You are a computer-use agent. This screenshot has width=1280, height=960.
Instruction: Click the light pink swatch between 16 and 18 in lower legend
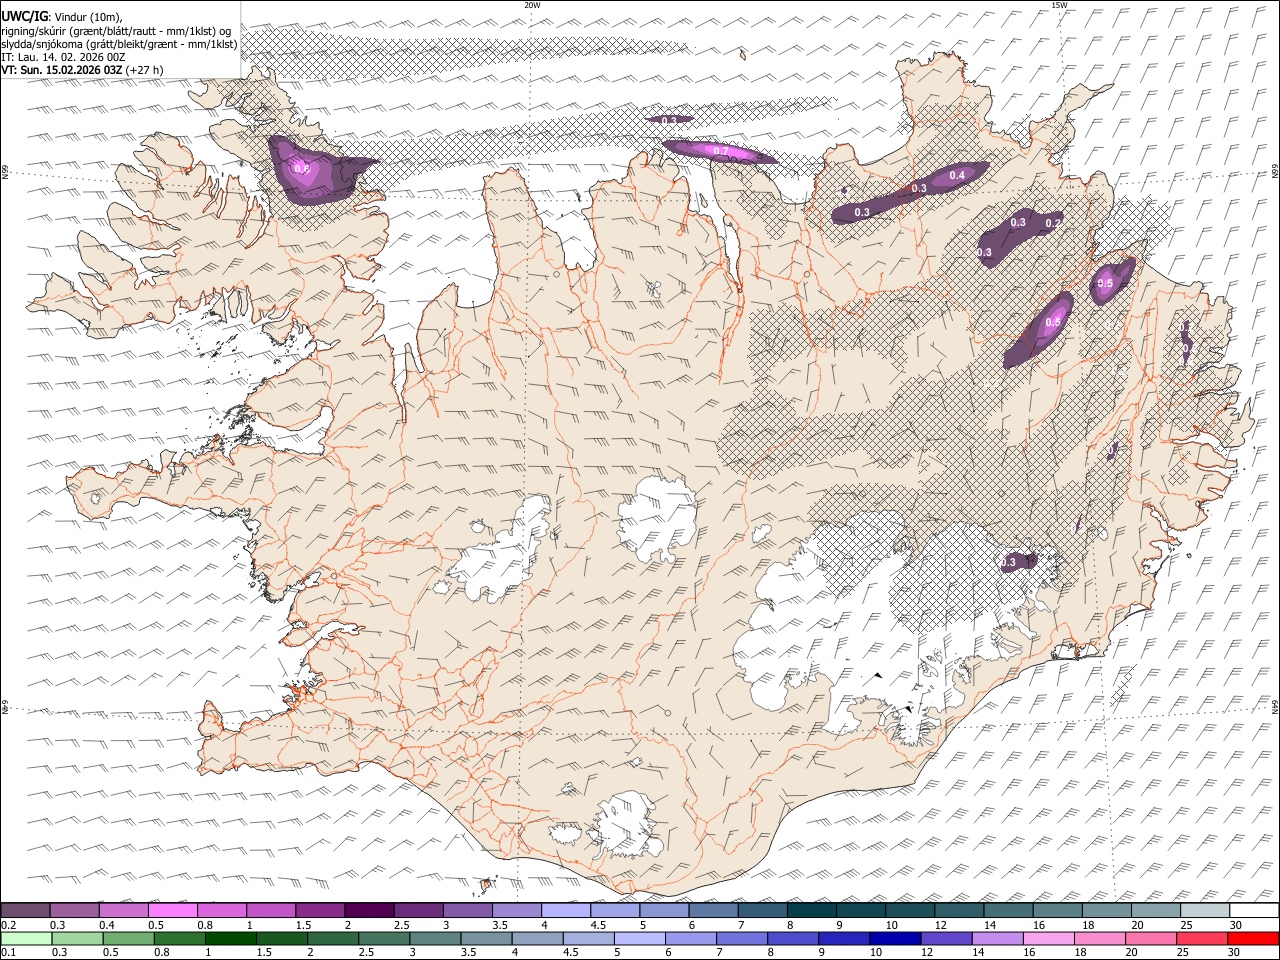(x=1050, y=938)
